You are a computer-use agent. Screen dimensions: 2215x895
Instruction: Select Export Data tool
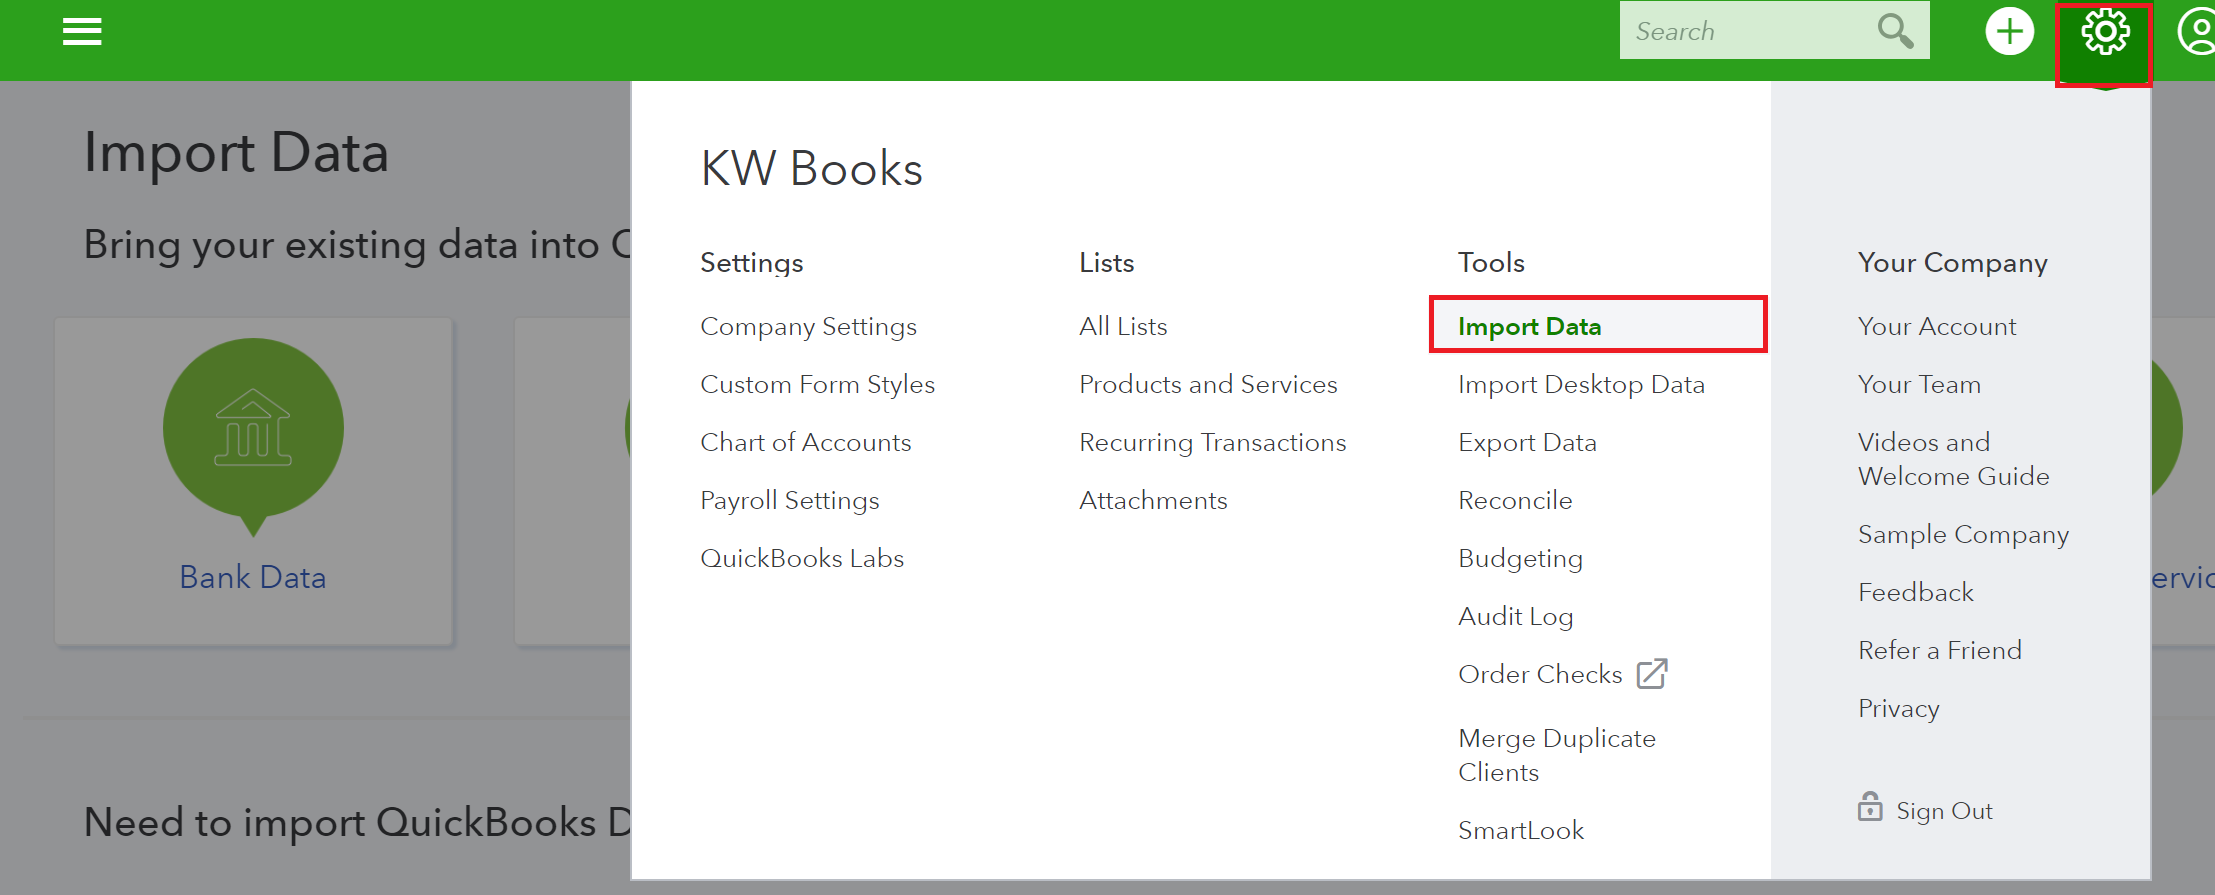1527,443
